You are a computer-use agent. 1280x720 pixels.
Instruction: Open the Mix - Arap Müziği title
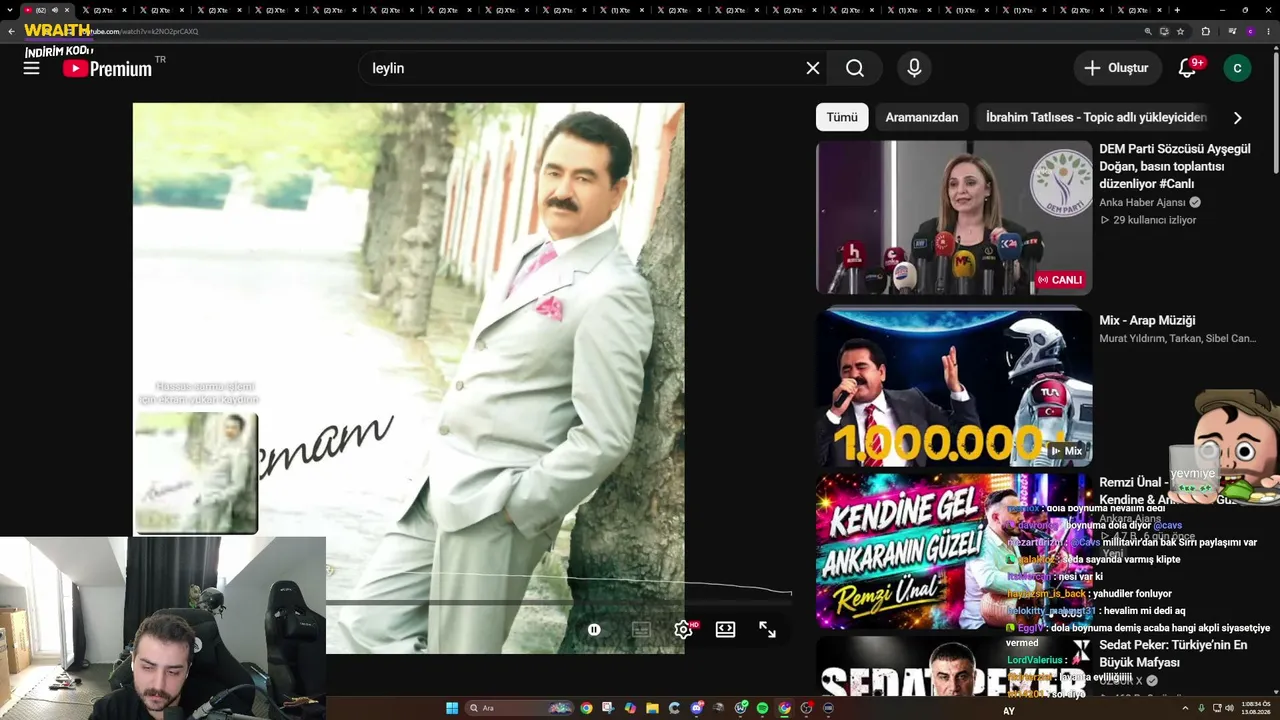[x=1147, y=321]
